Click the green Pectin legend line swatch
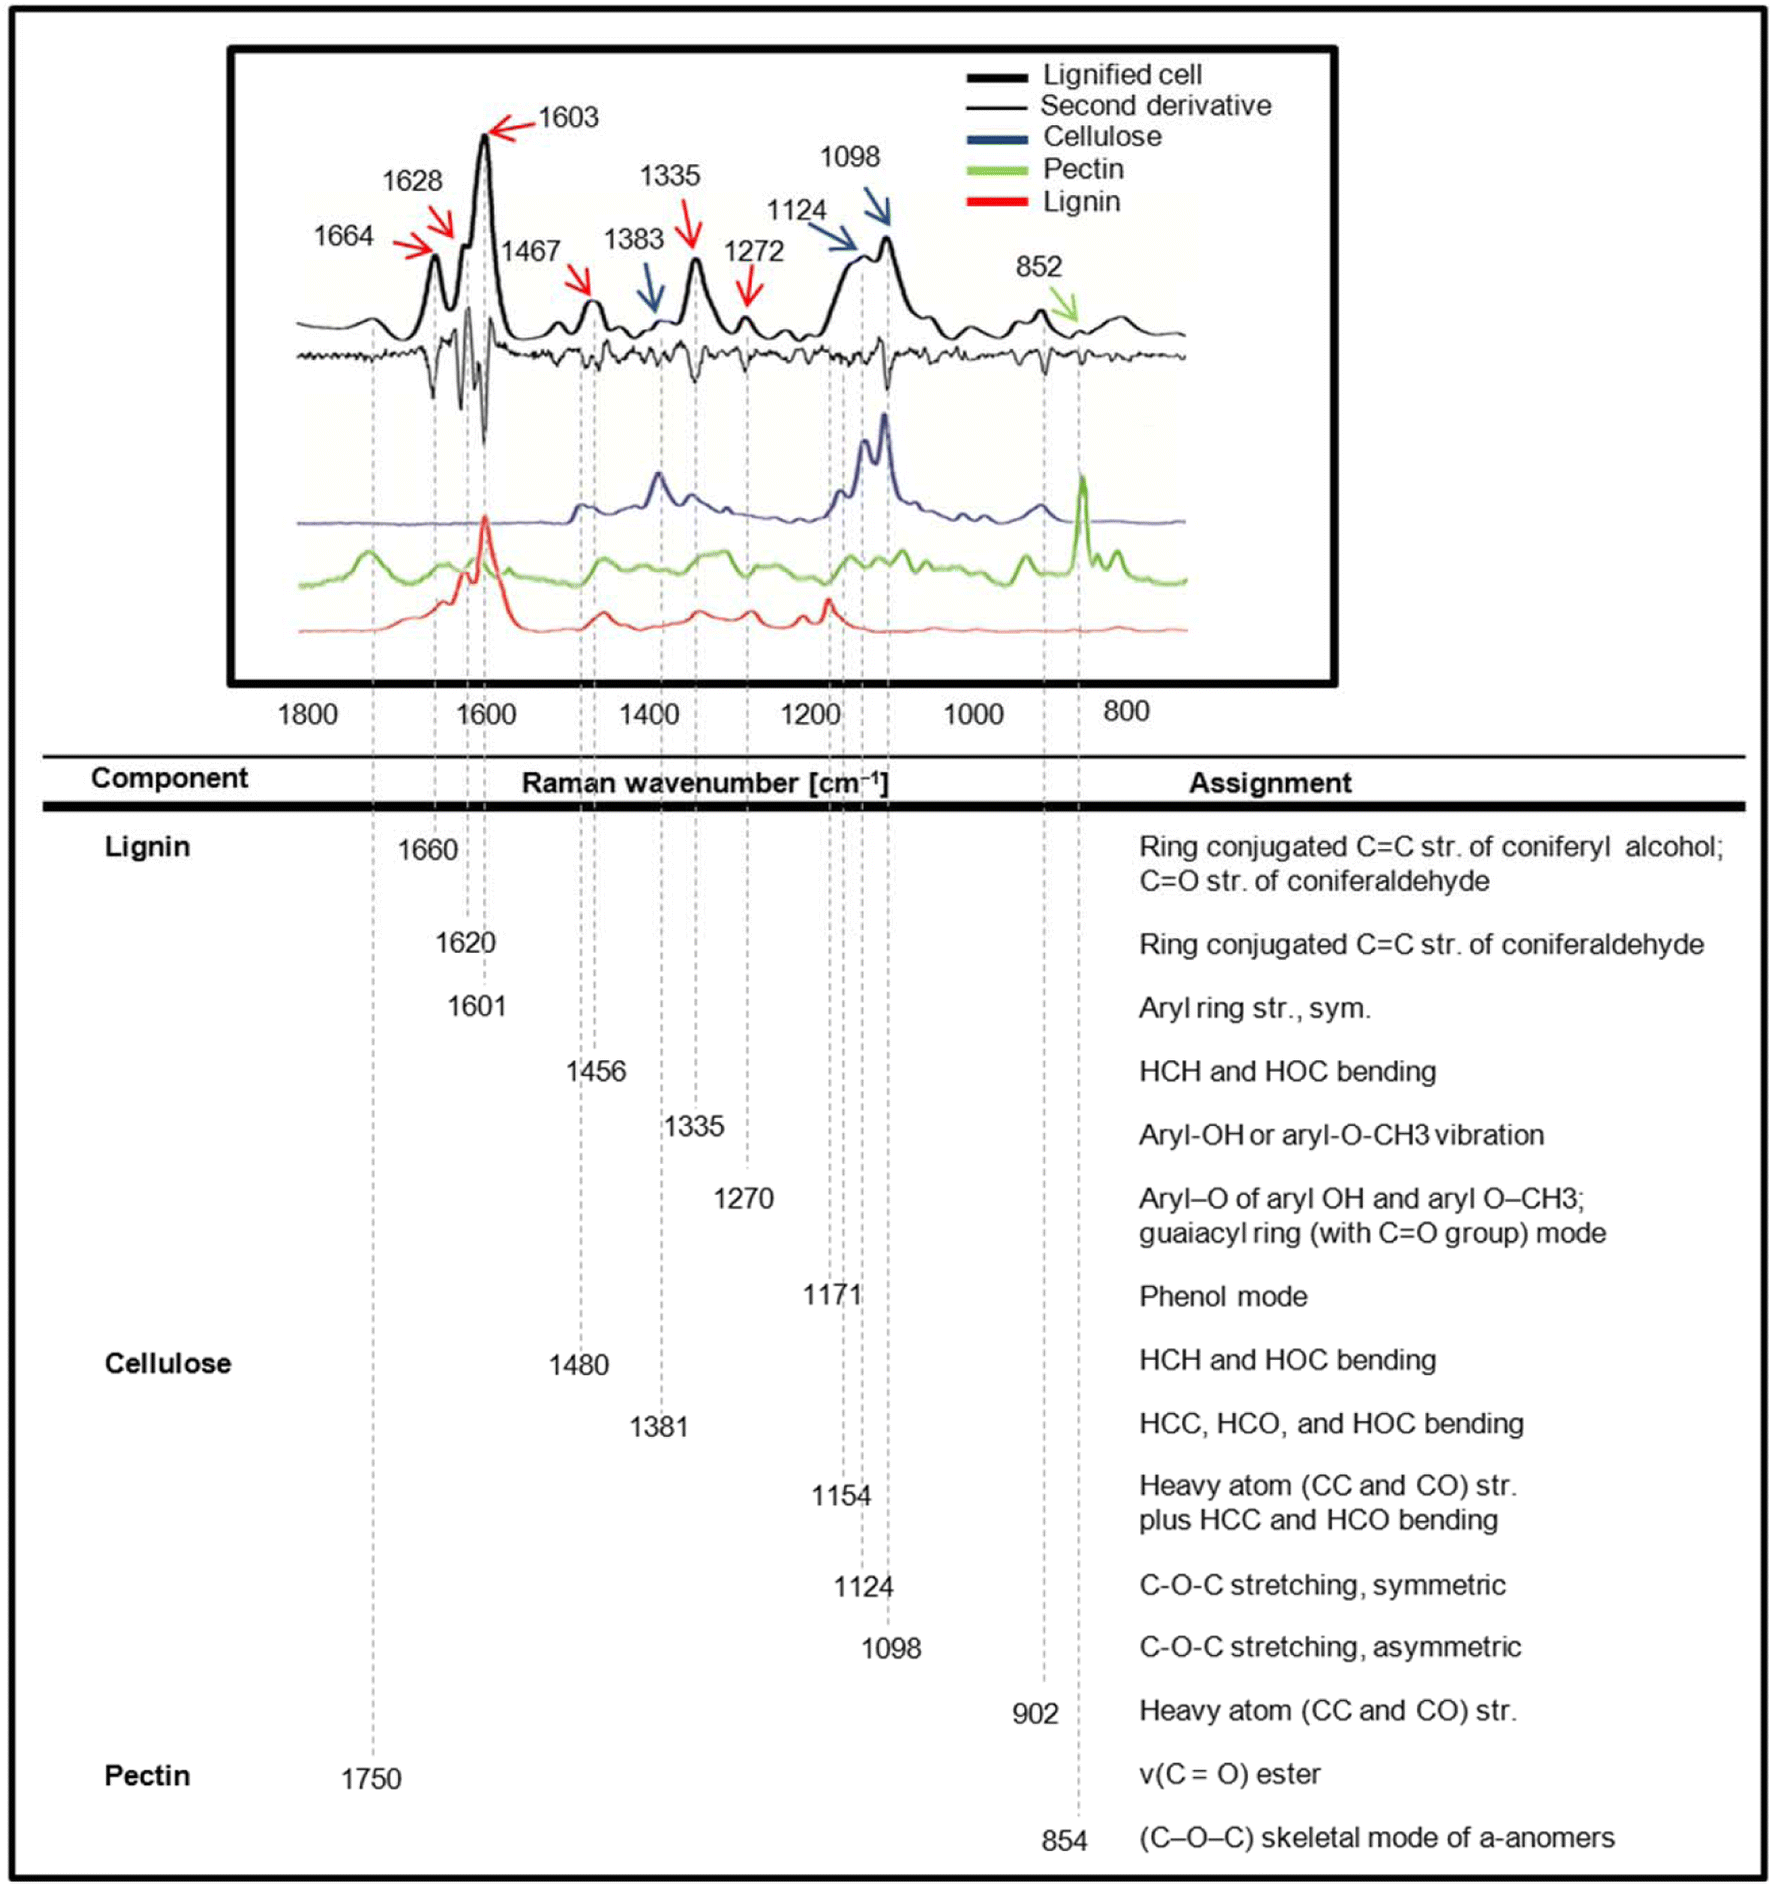The width and height of the screenshot is (1772, 1886). click(997, 170)
